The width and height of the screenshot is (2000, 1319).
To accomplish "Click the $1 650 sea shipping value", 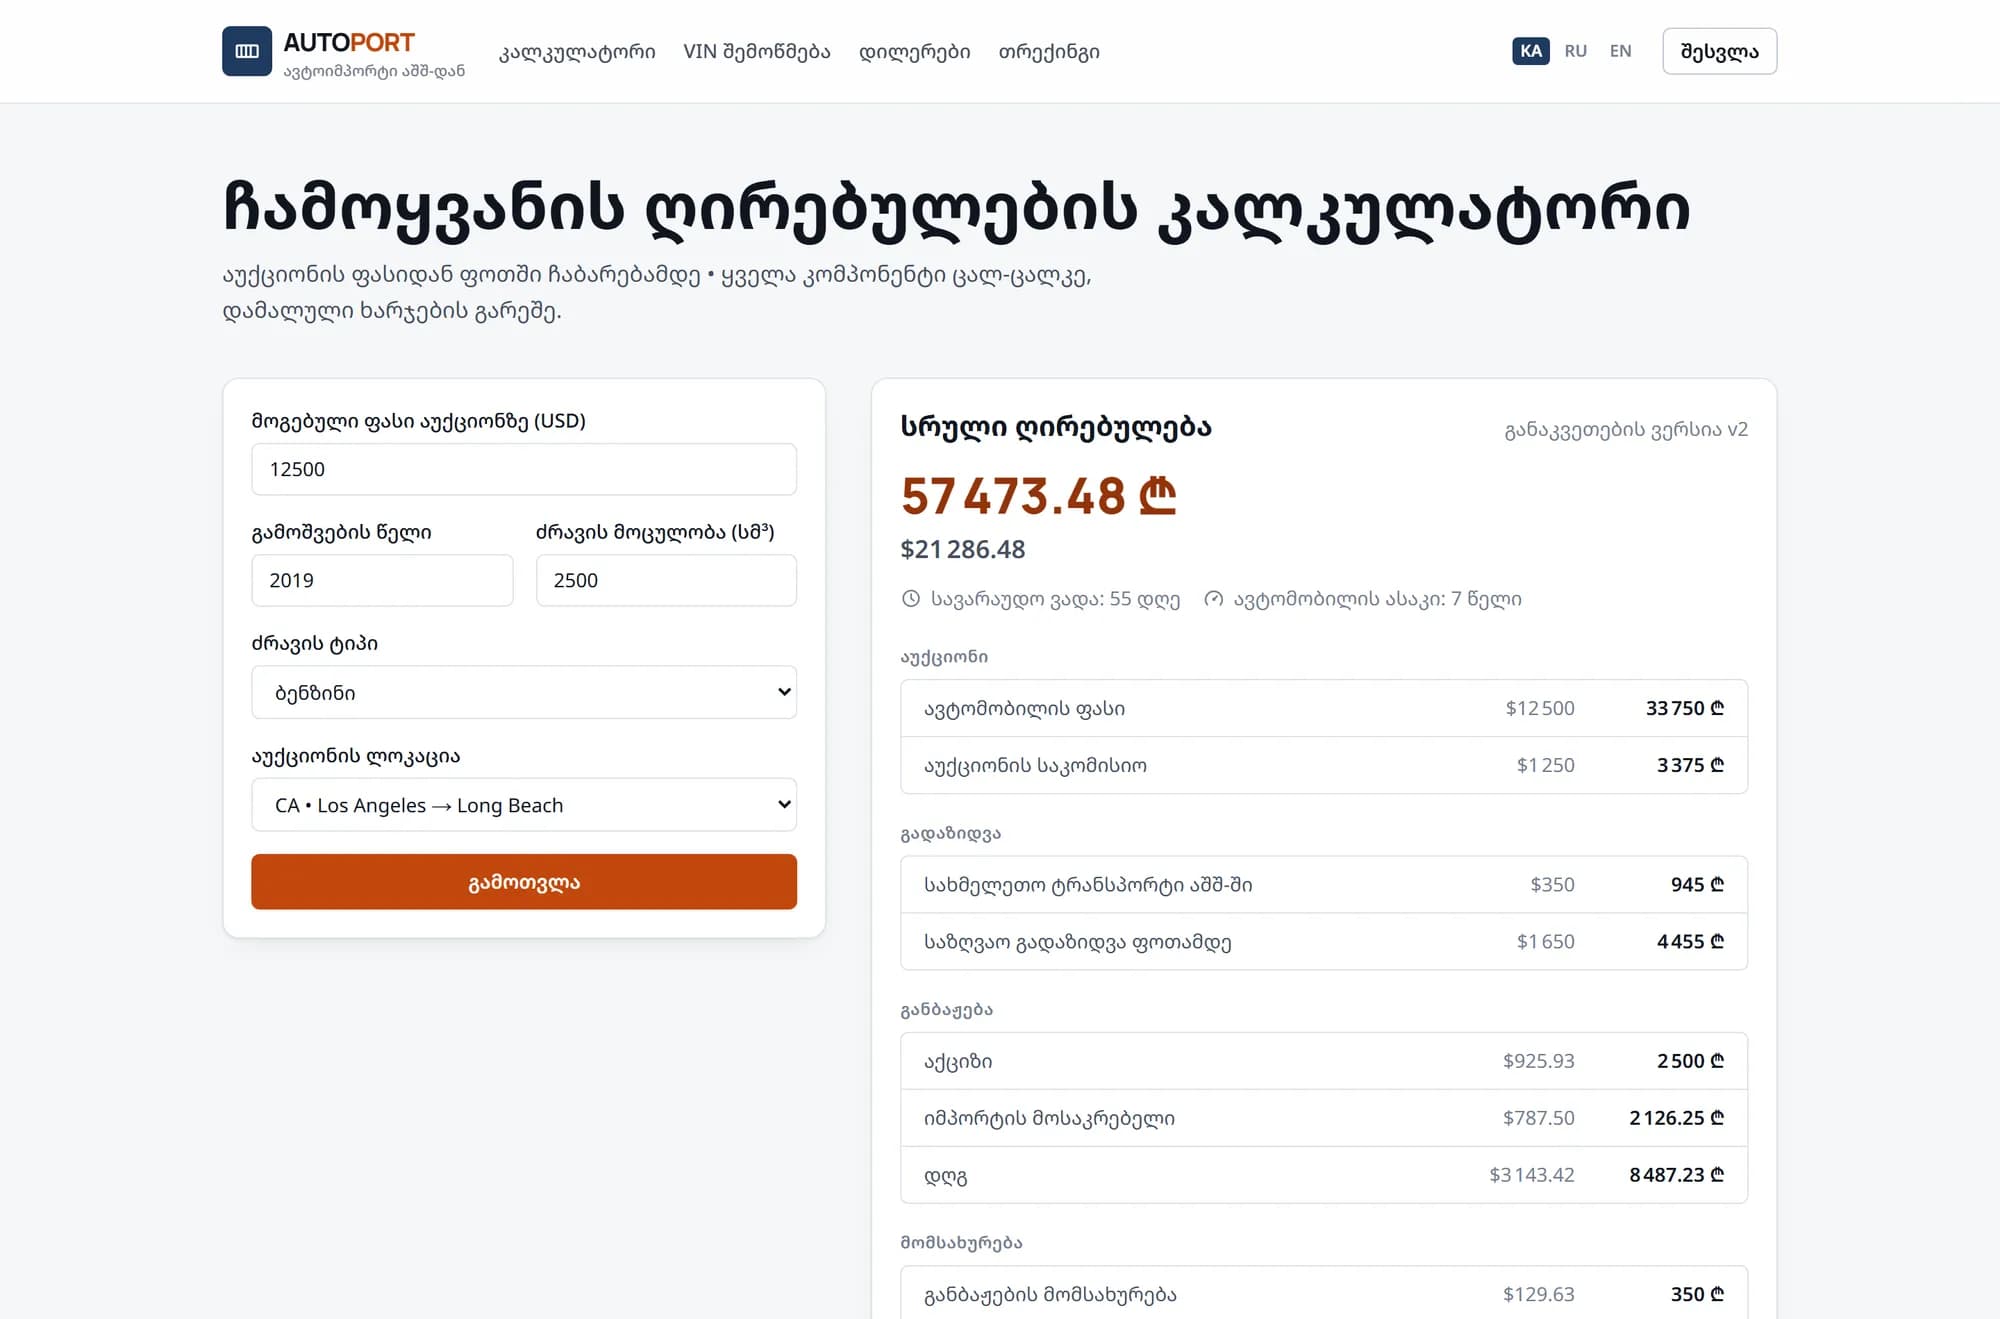I will [1545, 941].
